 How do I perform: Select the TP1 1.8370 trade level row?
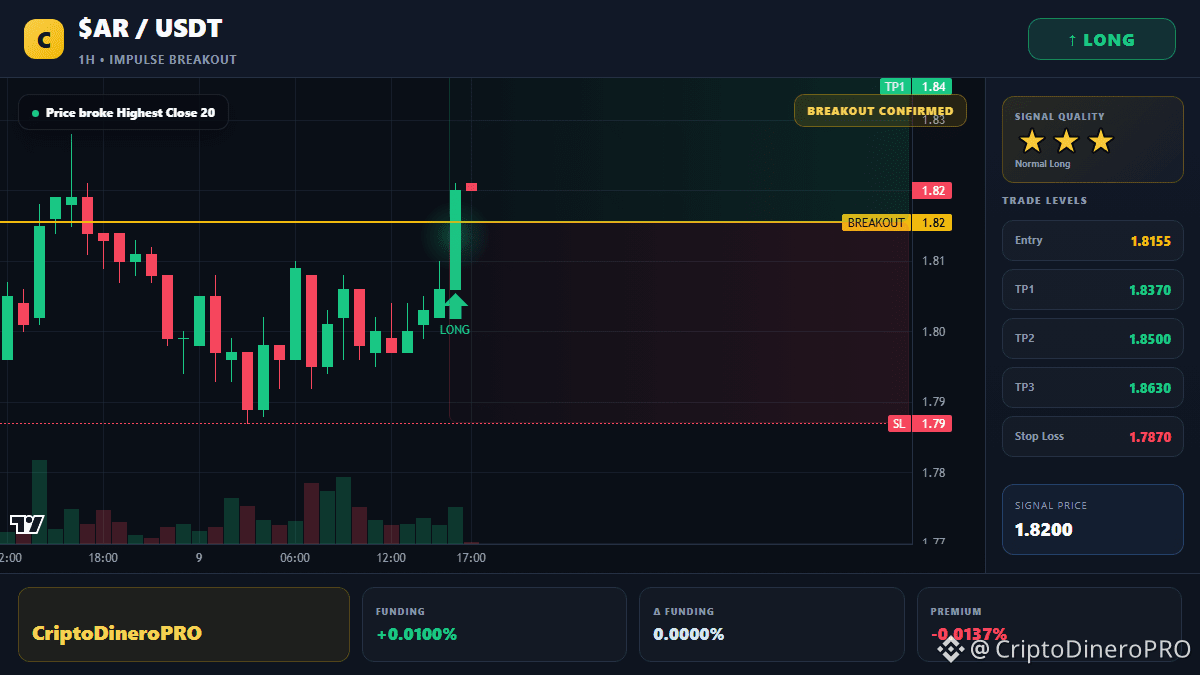coord(1093,290)
